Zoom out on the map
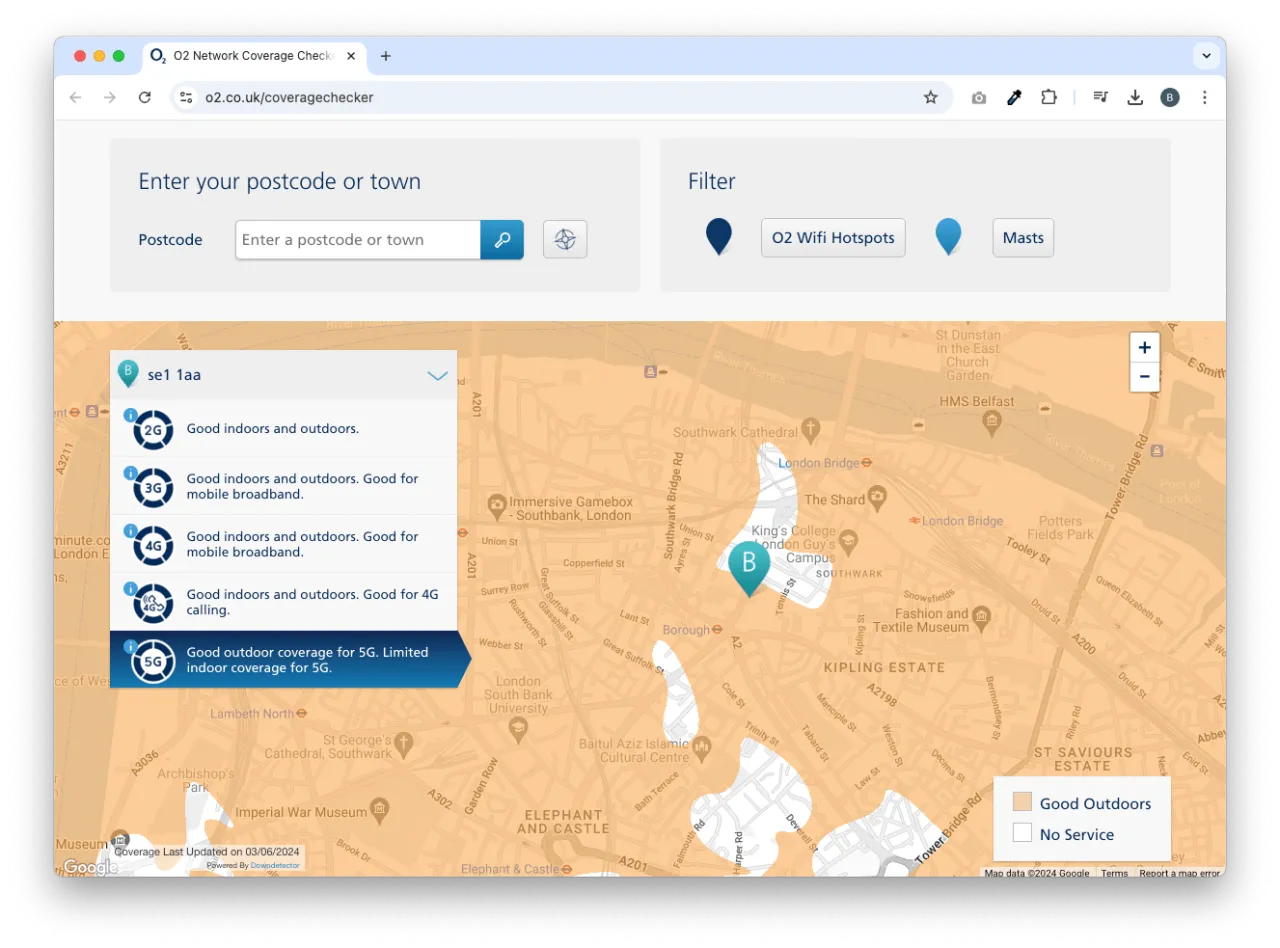The width and height of the screenshot is (1280, 948). pyautogui.click(x=1145, y=377)
